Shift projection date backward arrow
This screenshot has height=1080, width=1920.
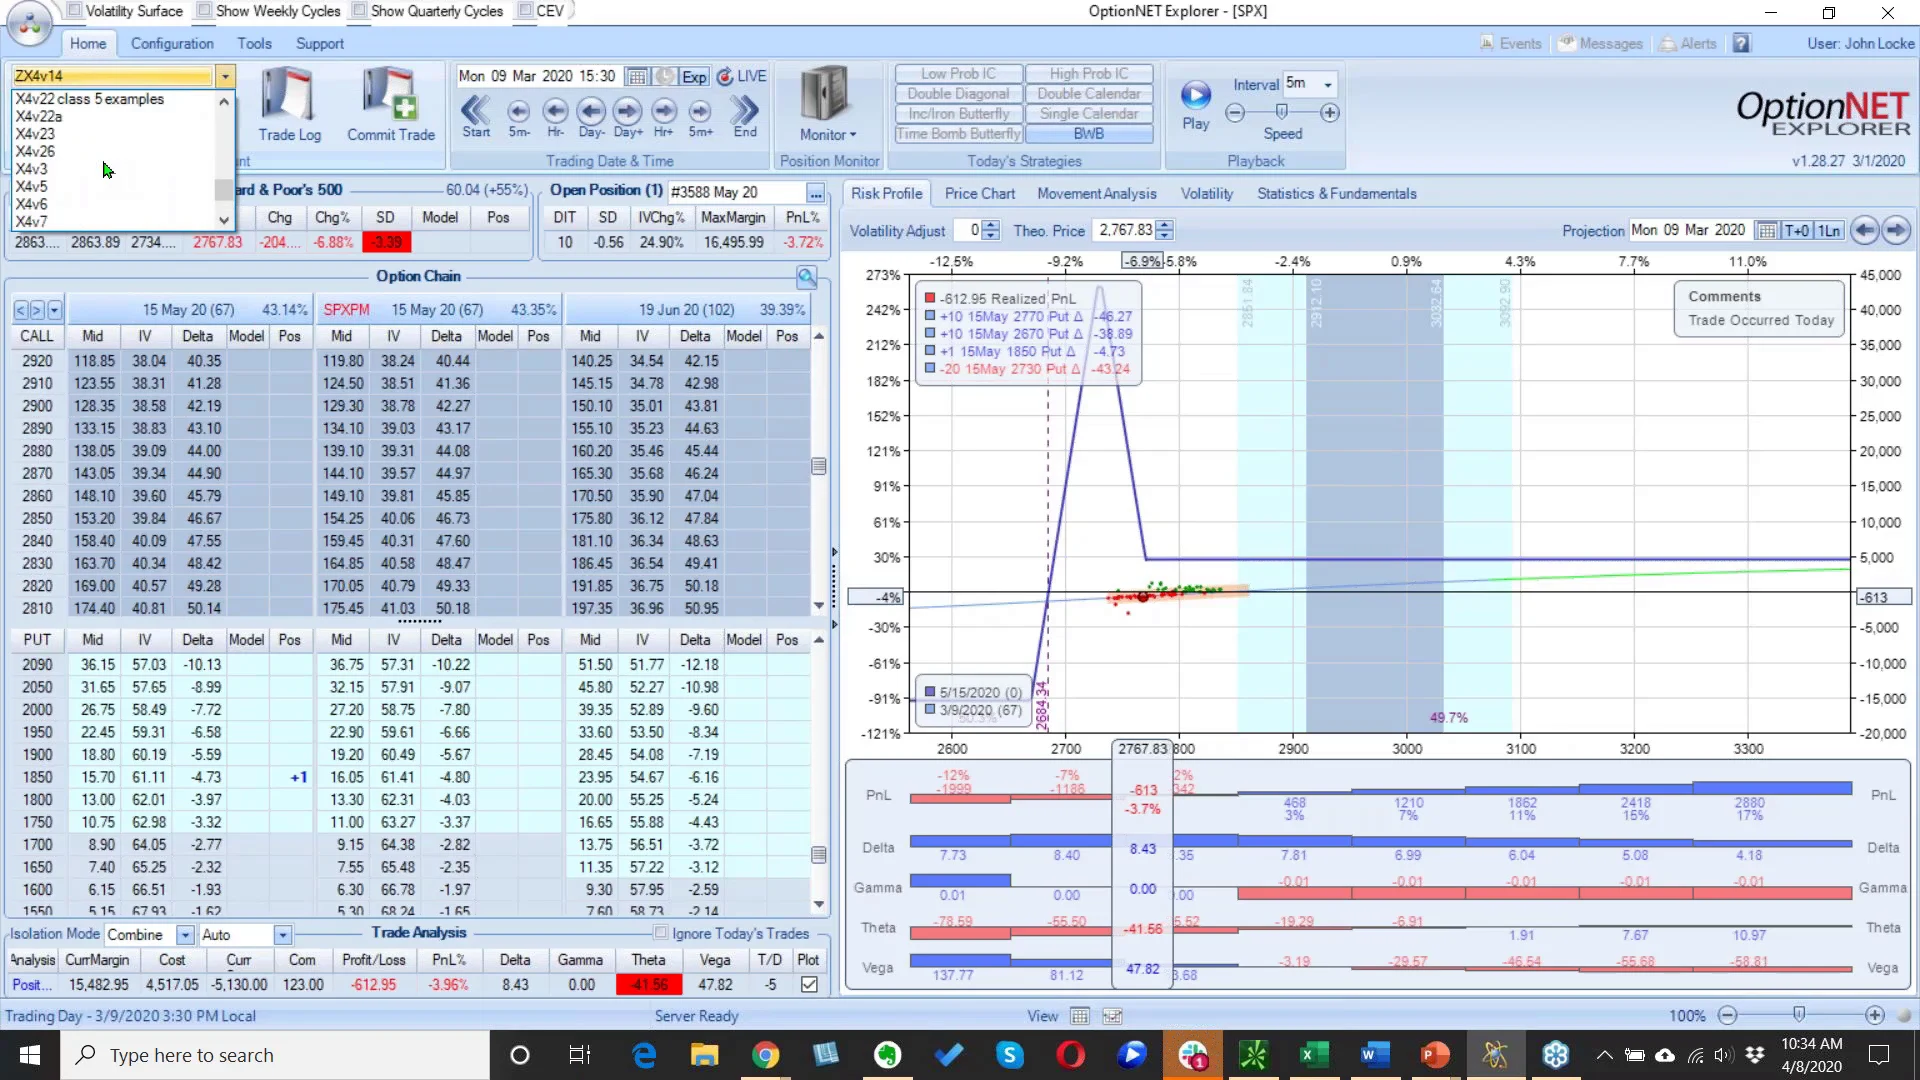tap(1864, 231)
